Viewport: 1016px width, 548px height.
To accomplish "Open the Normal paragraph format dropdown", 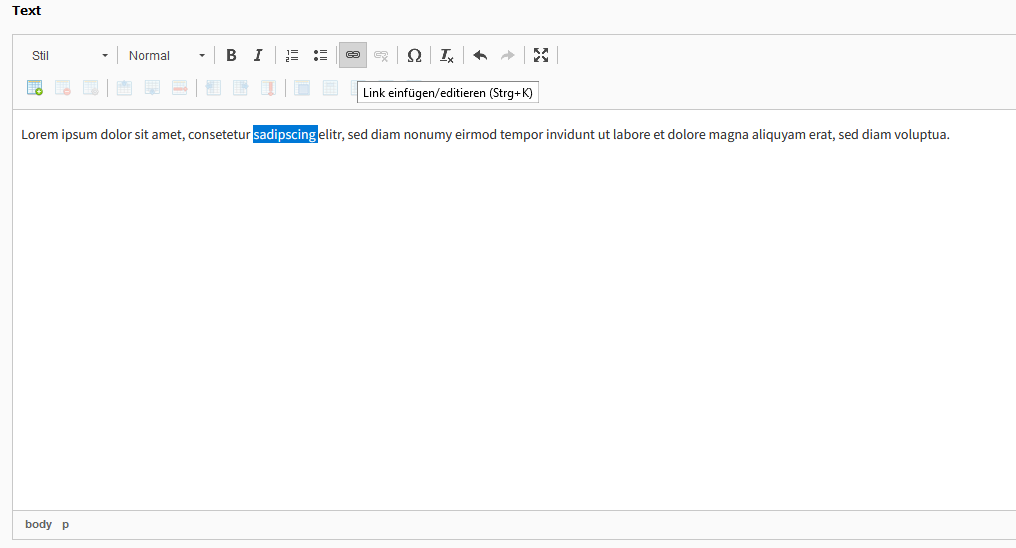I will click(166, 55).
